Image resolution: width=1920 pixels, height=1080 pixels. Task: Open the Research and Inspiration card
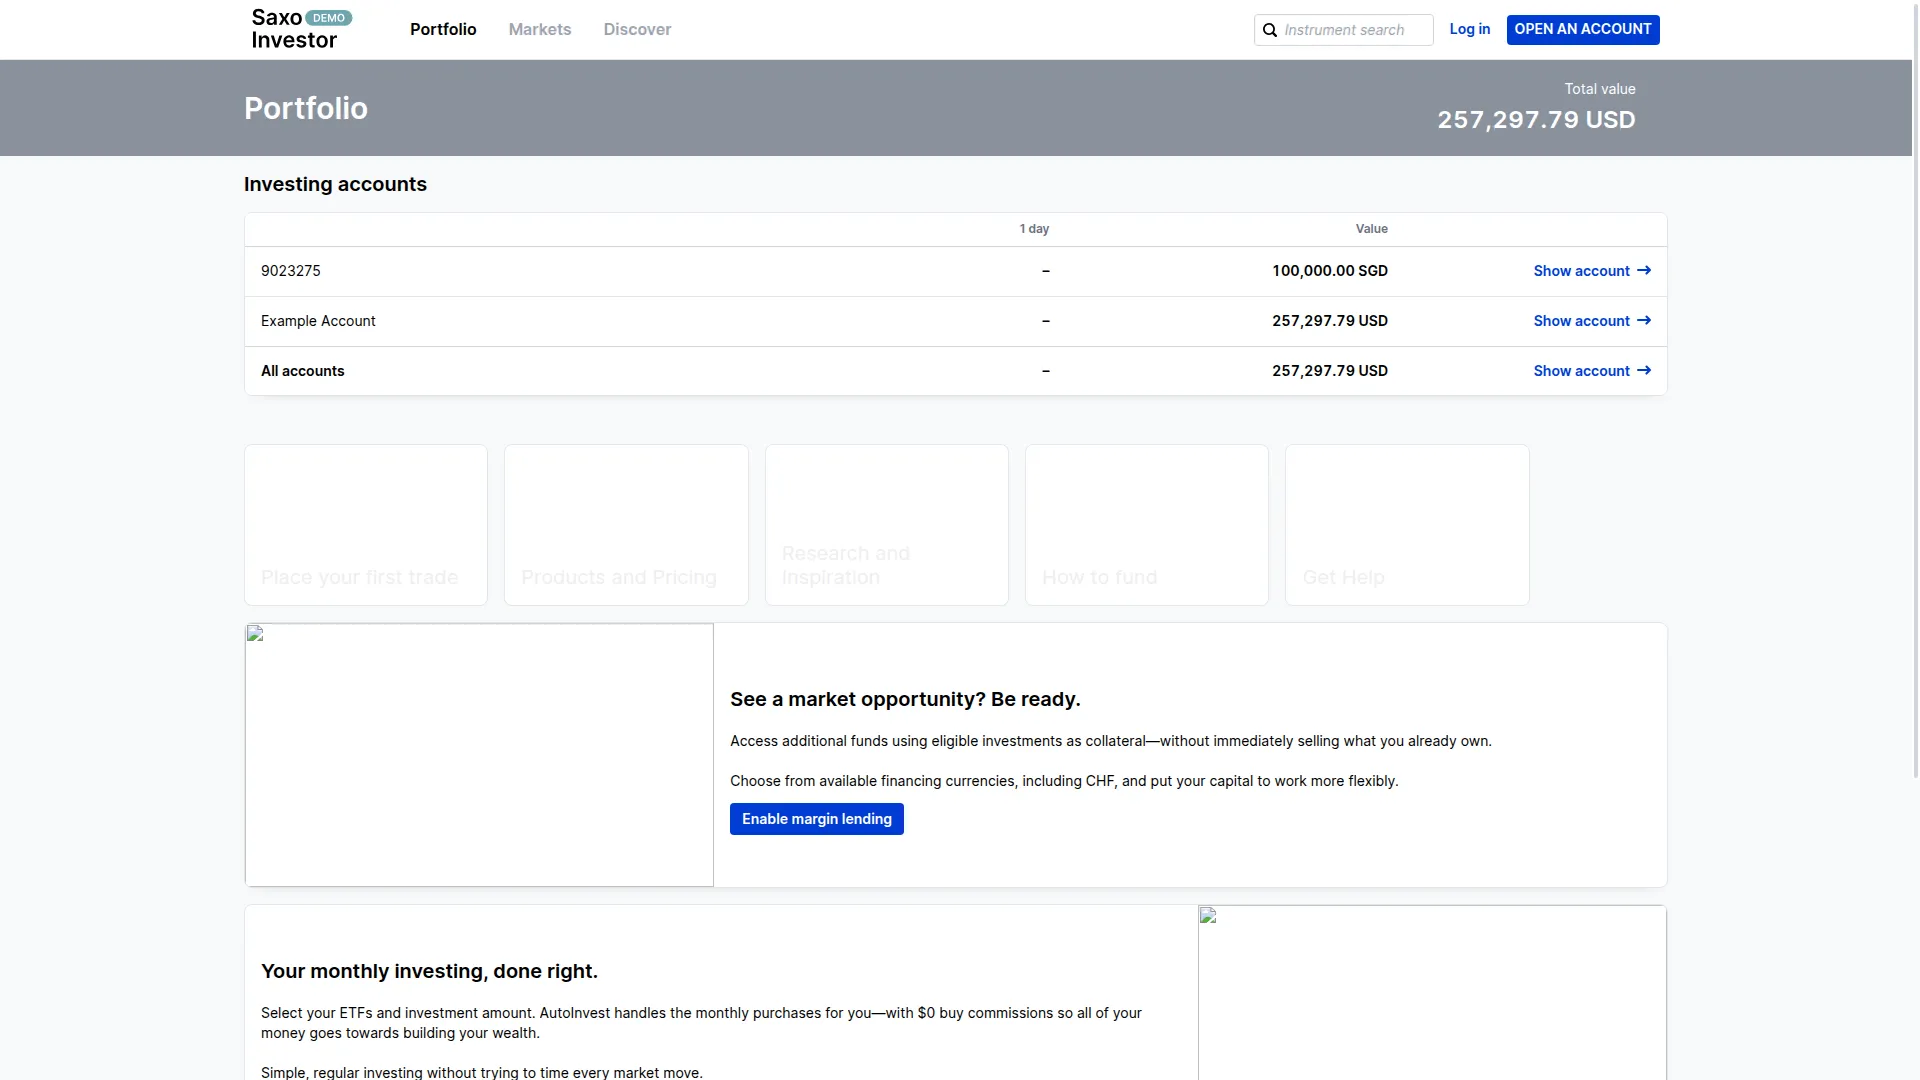[887, 525]
